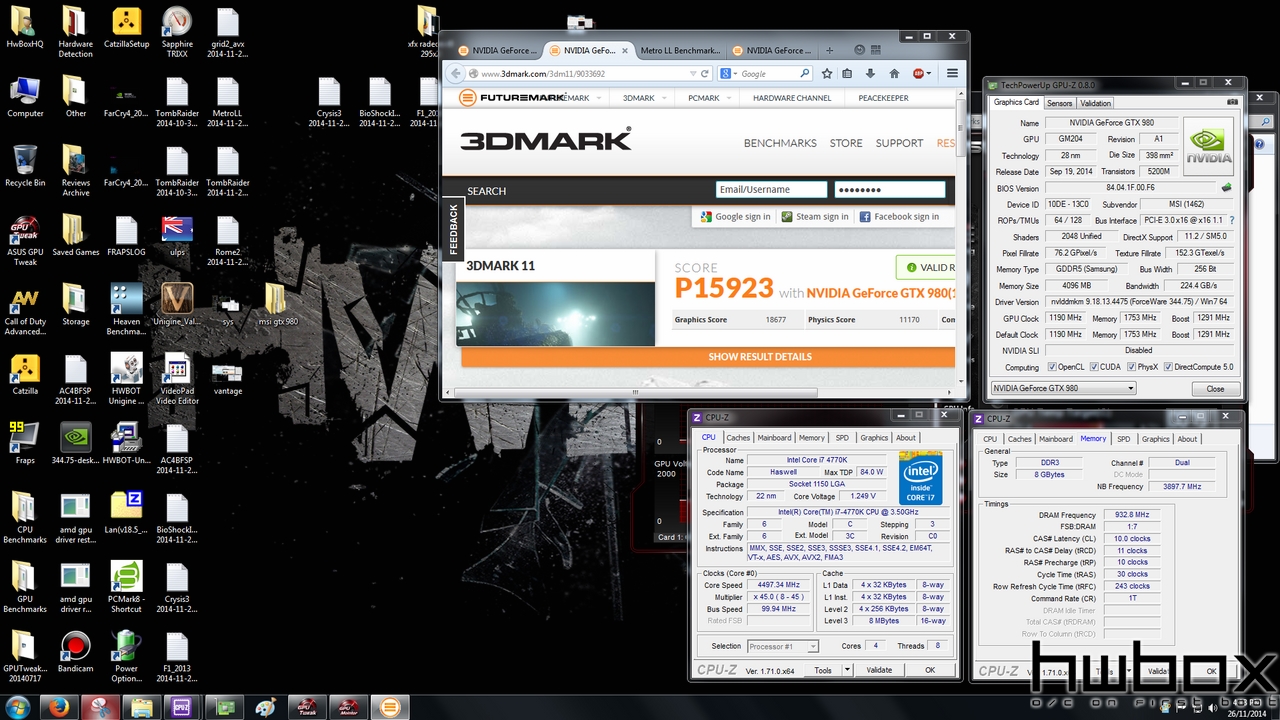This screenshot has height=720, width=1280.
Task: Open Windows Start menu orb
Action: [17, 707]
